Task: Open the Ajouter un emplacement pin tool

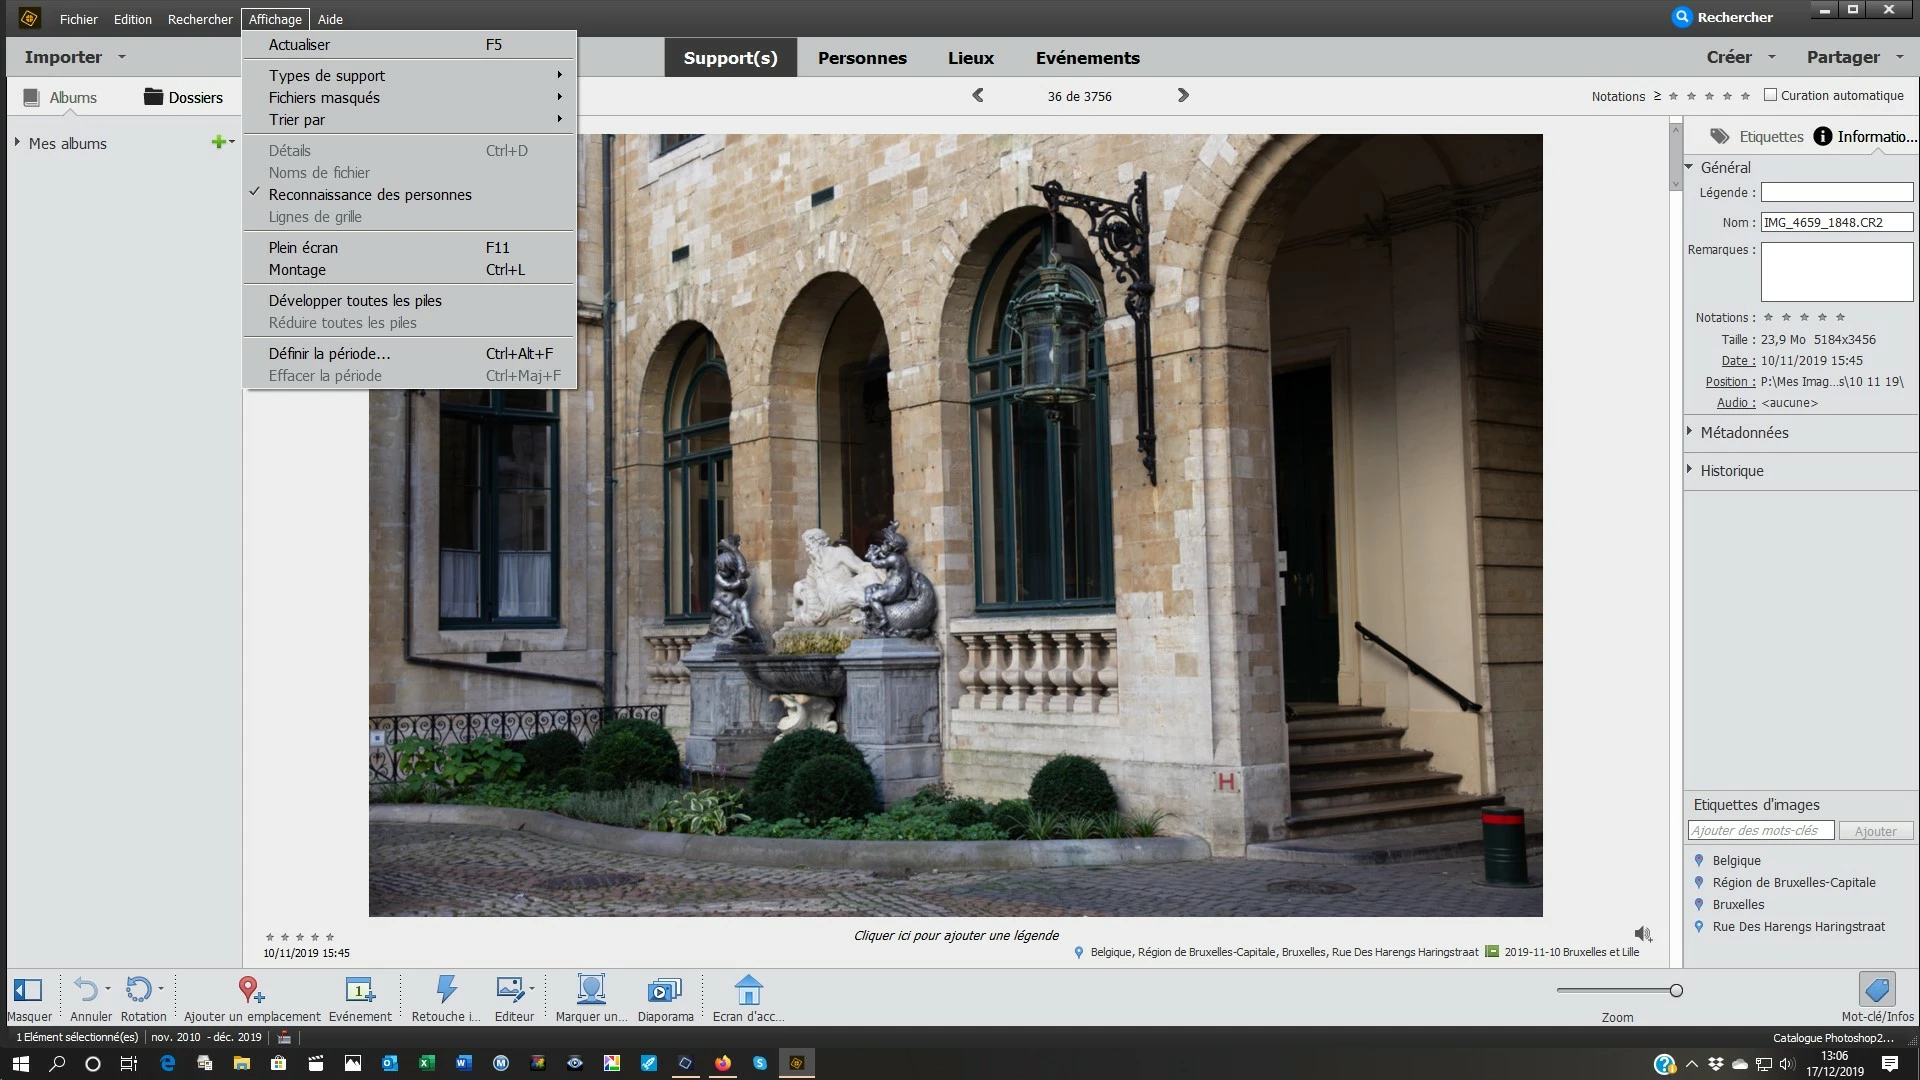Action: click(x=250, y=990)
